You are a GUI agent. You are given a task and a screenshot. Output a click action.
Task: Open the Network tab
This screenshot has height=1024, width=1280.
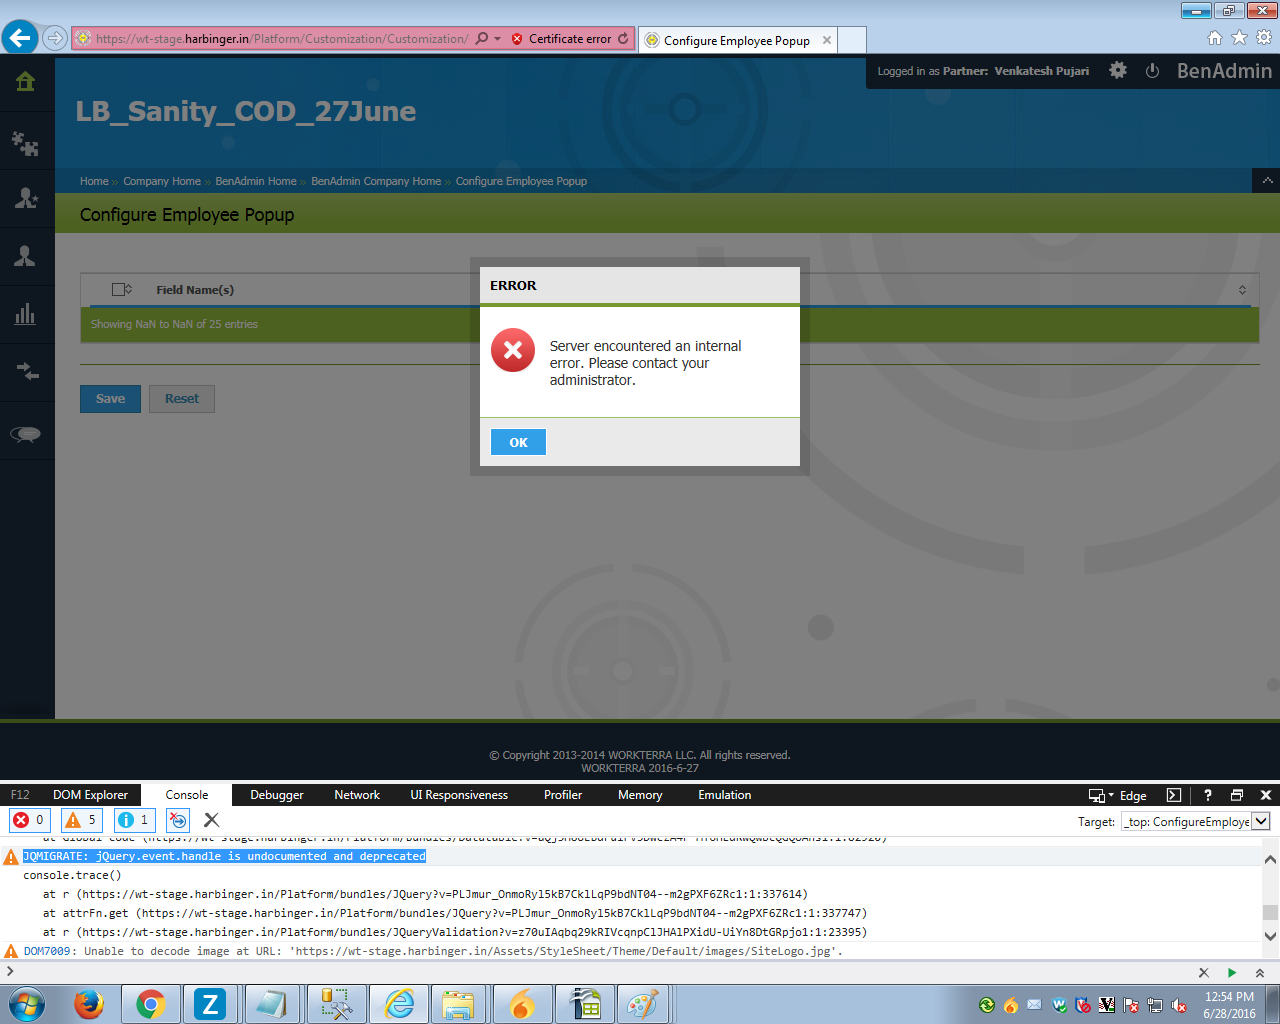pos(357,795)
